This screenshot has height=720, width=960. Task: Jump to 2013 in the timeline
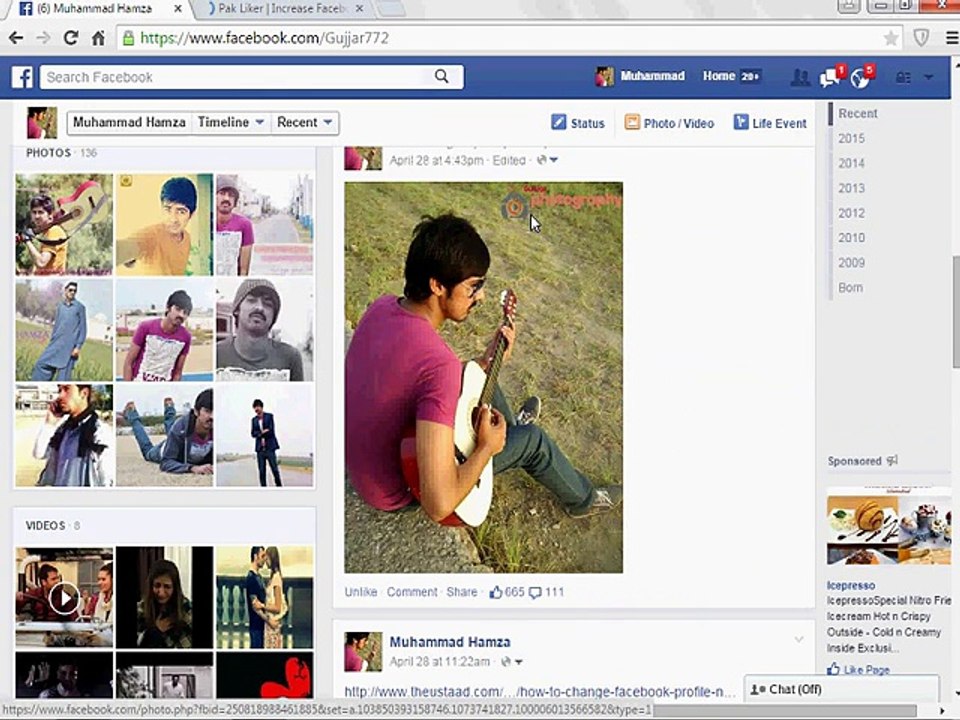pyautogui.click(x=852, y=188)
